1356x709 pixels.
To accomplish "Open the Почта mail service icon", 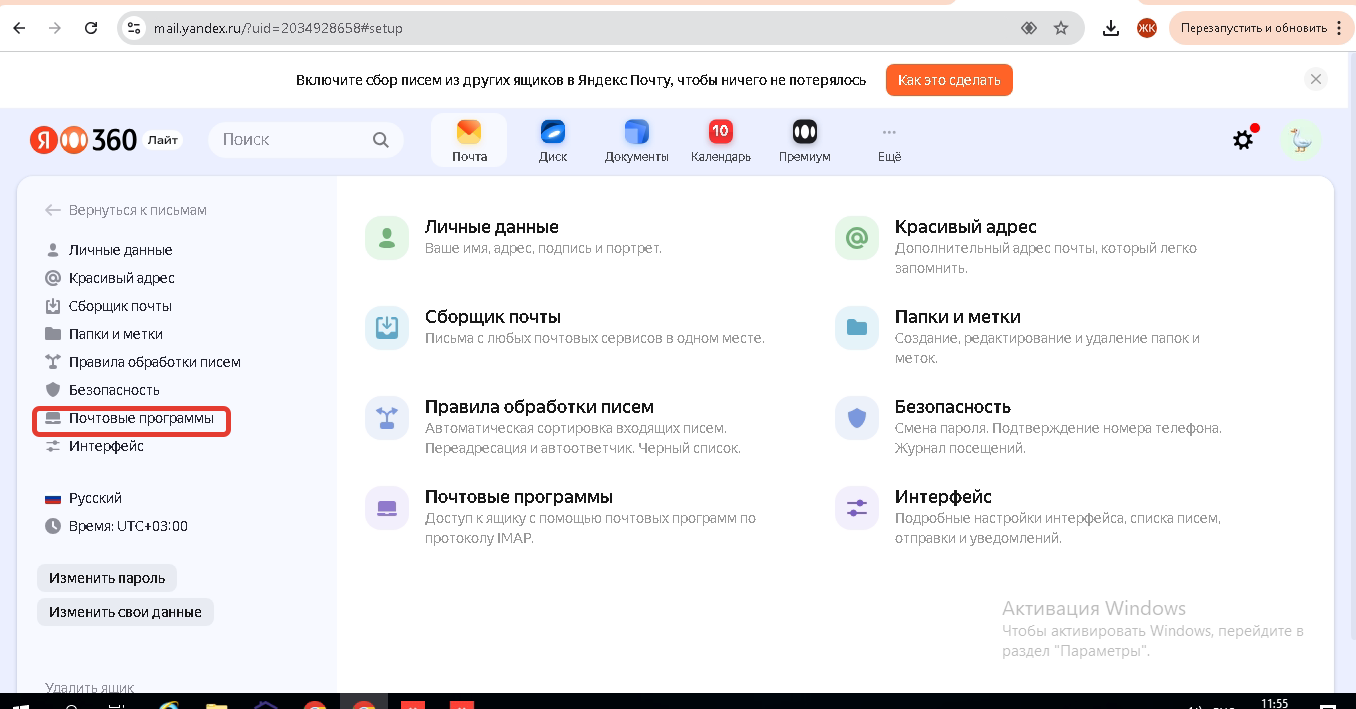I will click(469, 140).
